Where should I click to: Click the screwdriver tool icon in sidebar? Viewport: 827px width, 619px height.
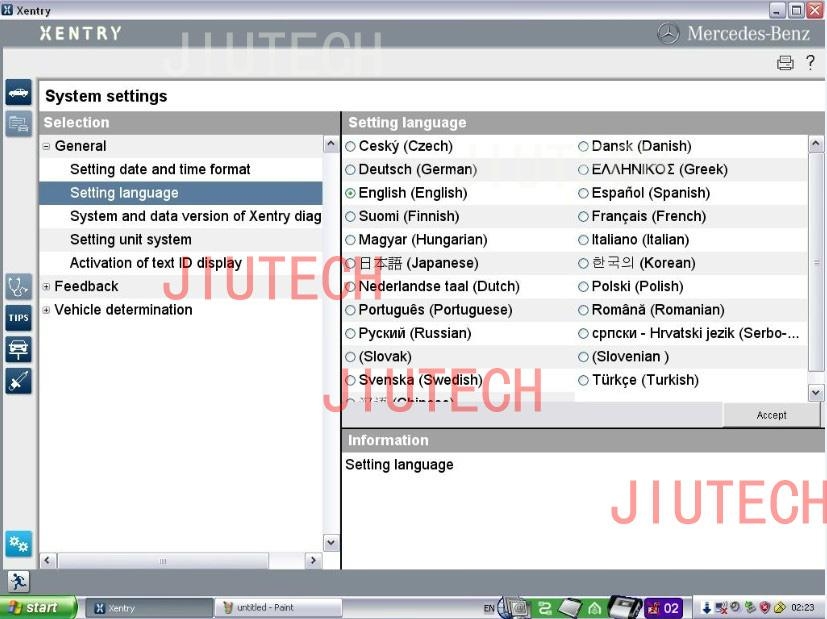[x=18, y=381]
